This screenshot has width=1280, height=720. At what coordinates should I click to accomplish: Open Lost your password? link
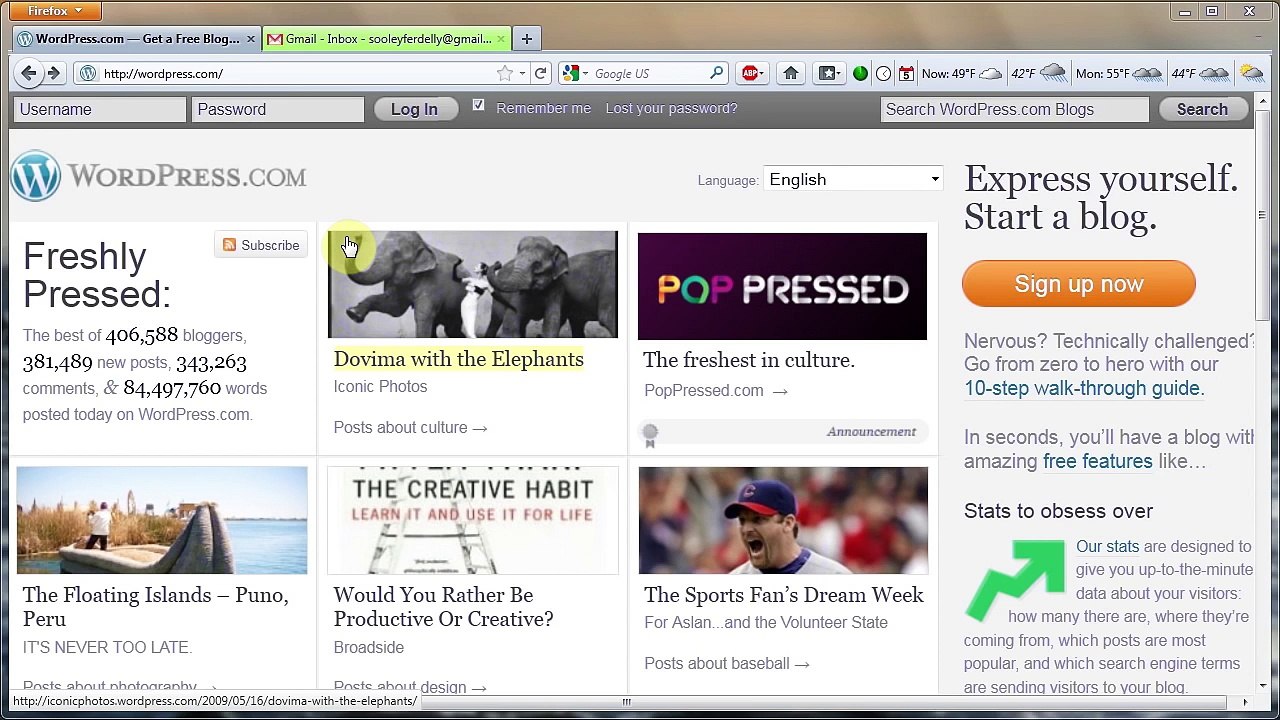pyautogui.click(x=671, y=108)
